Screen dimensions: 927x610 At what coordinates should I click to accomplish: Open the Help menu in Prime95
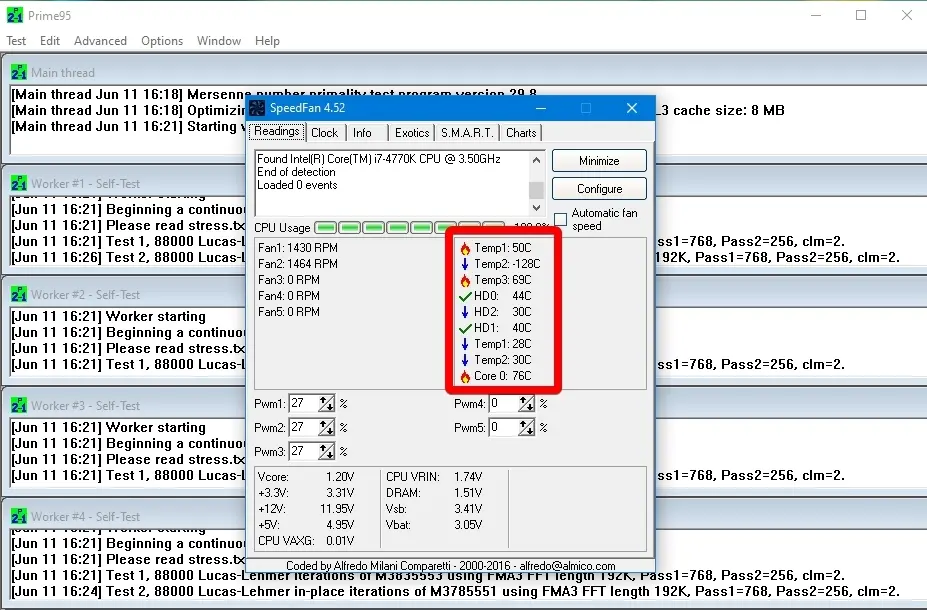pyautogui.click(x=267, y=41)
